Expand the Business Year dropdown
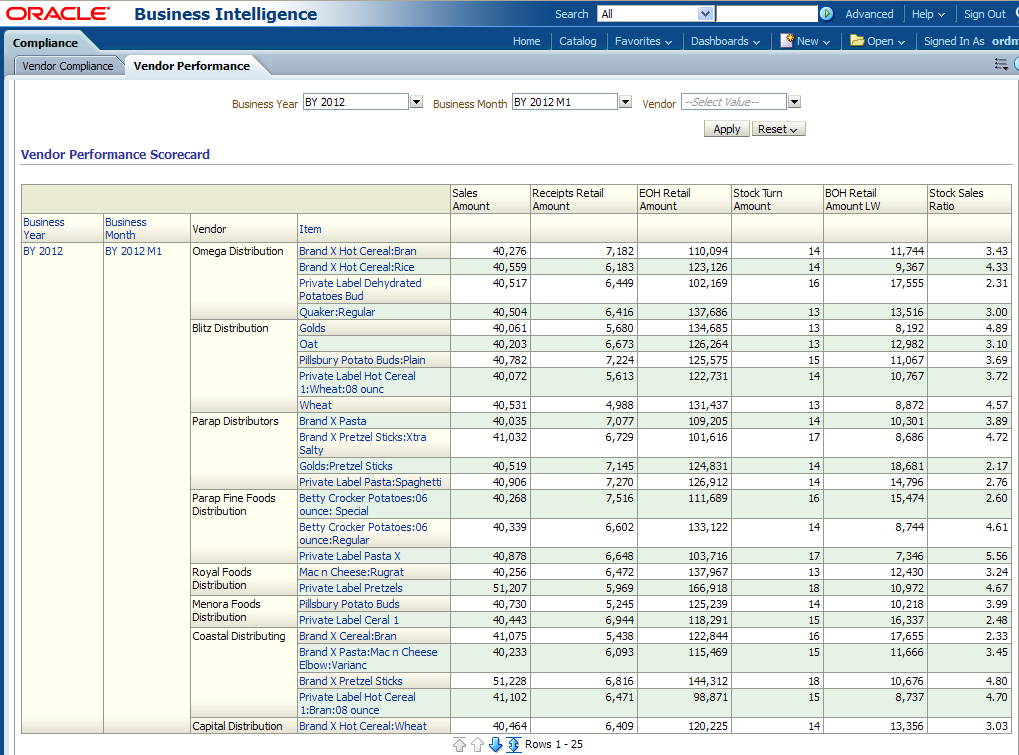The height and width of the screenshot is (755, 1019). tap(416, 102)
